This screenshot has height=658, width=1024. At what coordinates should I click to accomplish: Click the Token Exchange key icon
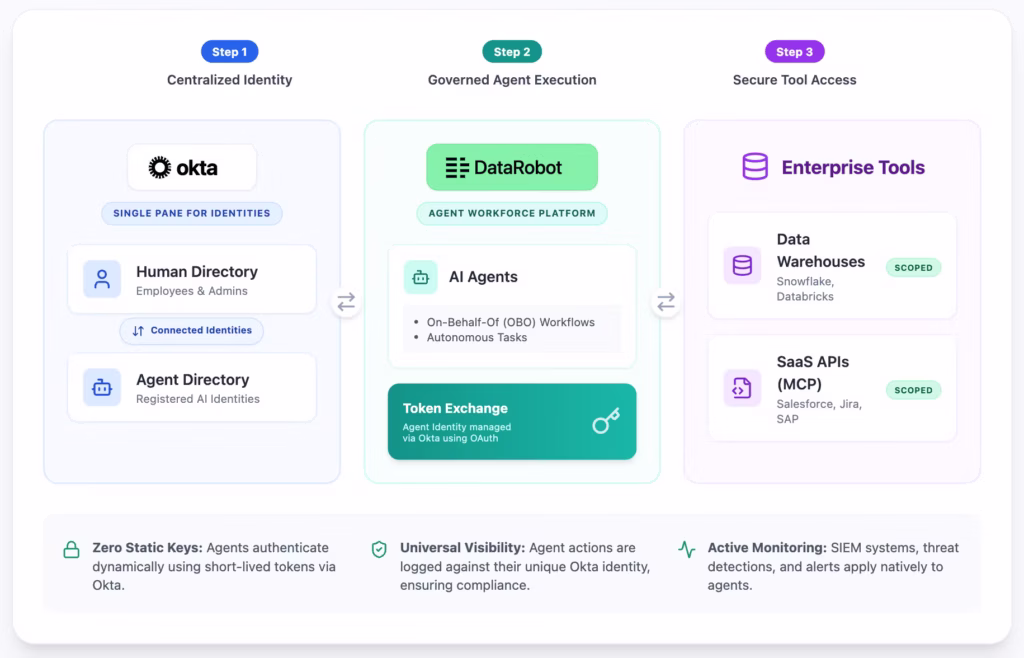click(606, 421)
